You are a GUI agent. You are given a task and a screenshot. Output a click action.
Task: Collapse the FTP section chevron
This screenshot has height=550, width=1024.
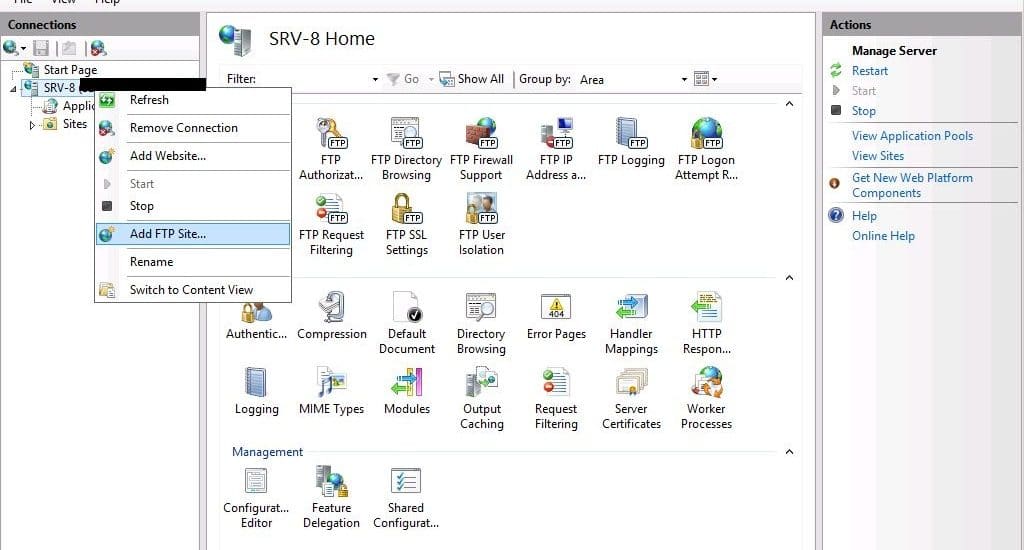click(x=789, y=104)
